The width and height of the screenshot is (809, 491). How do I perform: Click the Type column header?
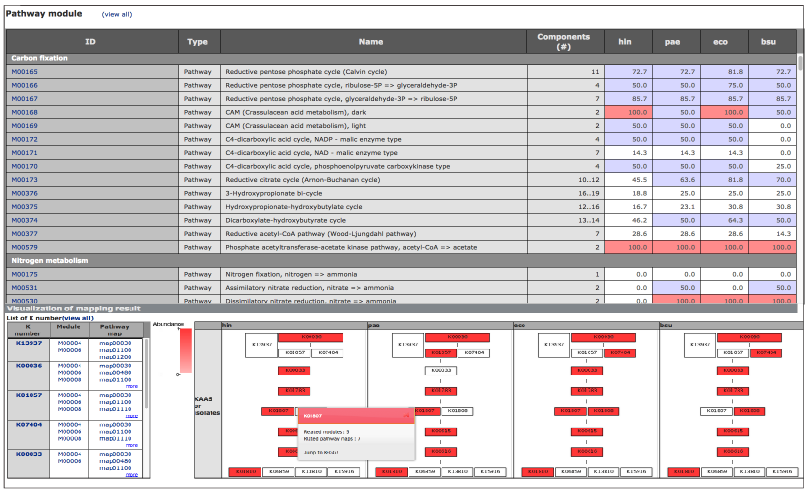tap(199, 42)
